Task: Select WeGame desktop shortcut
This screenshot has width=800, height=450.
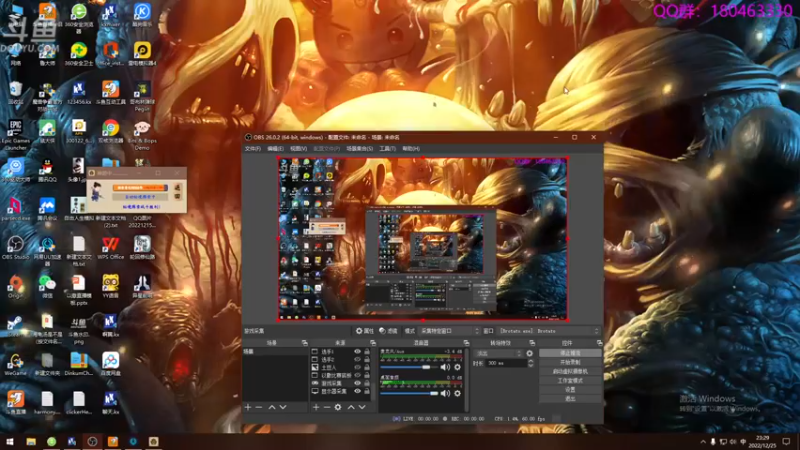Action: point(15,364)
